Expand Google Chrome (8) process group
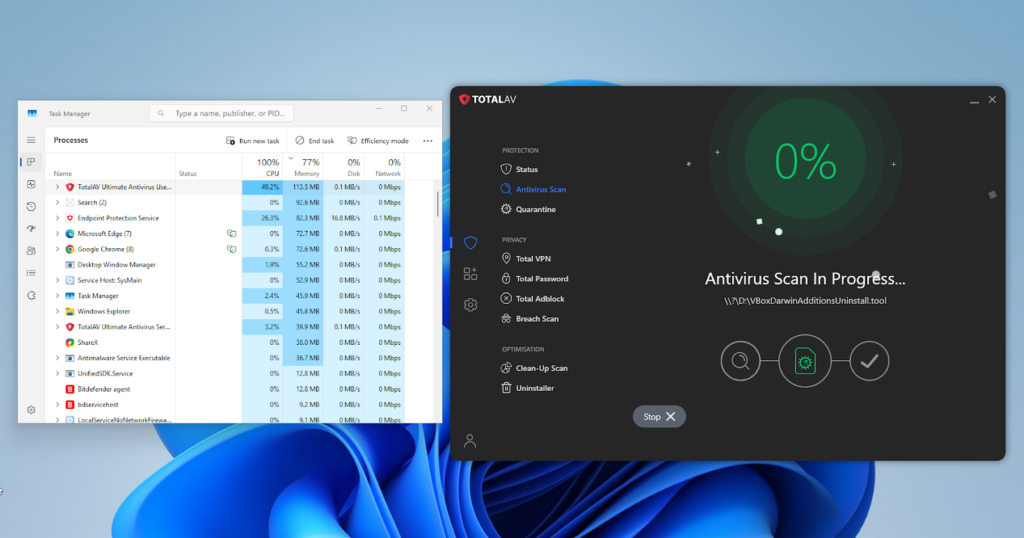This screenshot has width=1024, height=538. click(x=57, y=249)
